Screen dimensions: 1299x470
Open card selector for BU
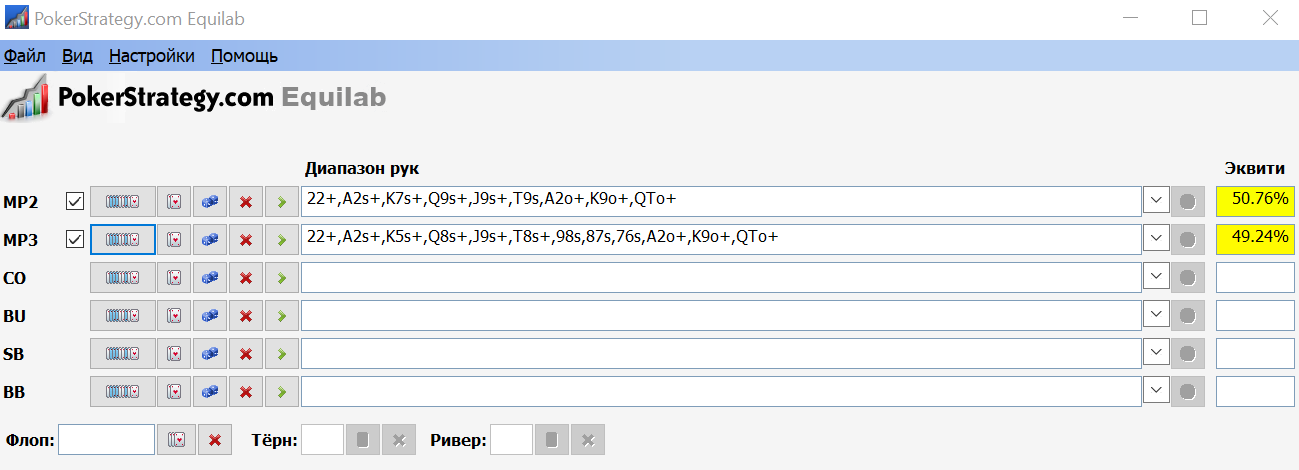click(x=174, y=316)
